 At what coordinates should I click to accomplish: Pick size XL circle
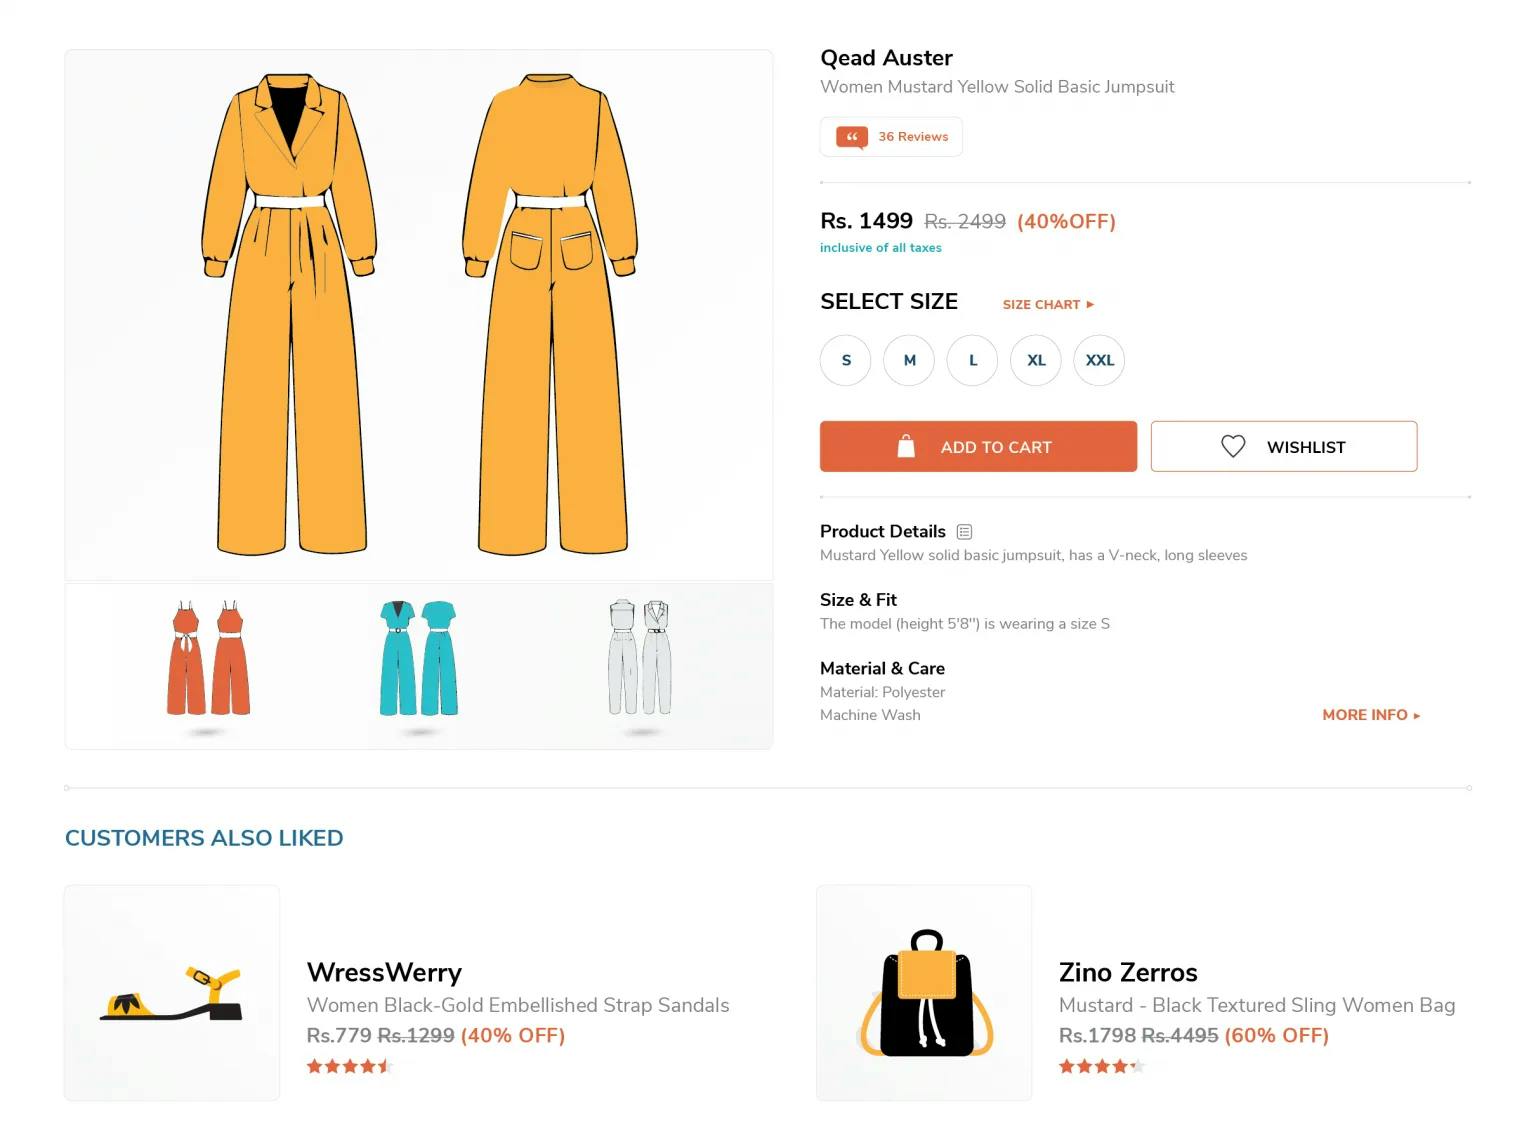point(1036,360)
